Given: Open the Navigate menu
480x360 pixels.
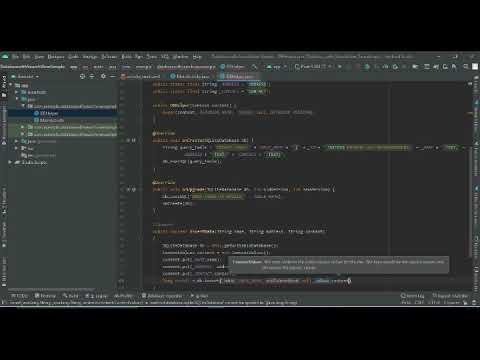Looking at the screenshot, I should click(x=56, y=57).
